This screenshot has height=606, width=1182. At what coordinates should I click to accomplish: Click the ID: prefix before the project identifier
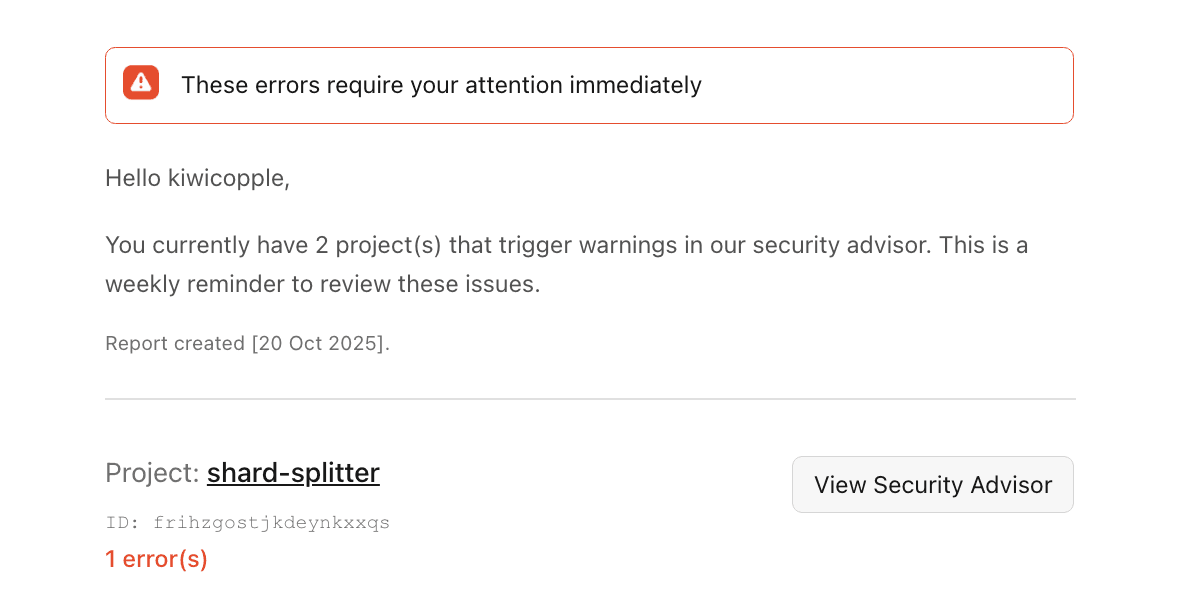122,522
